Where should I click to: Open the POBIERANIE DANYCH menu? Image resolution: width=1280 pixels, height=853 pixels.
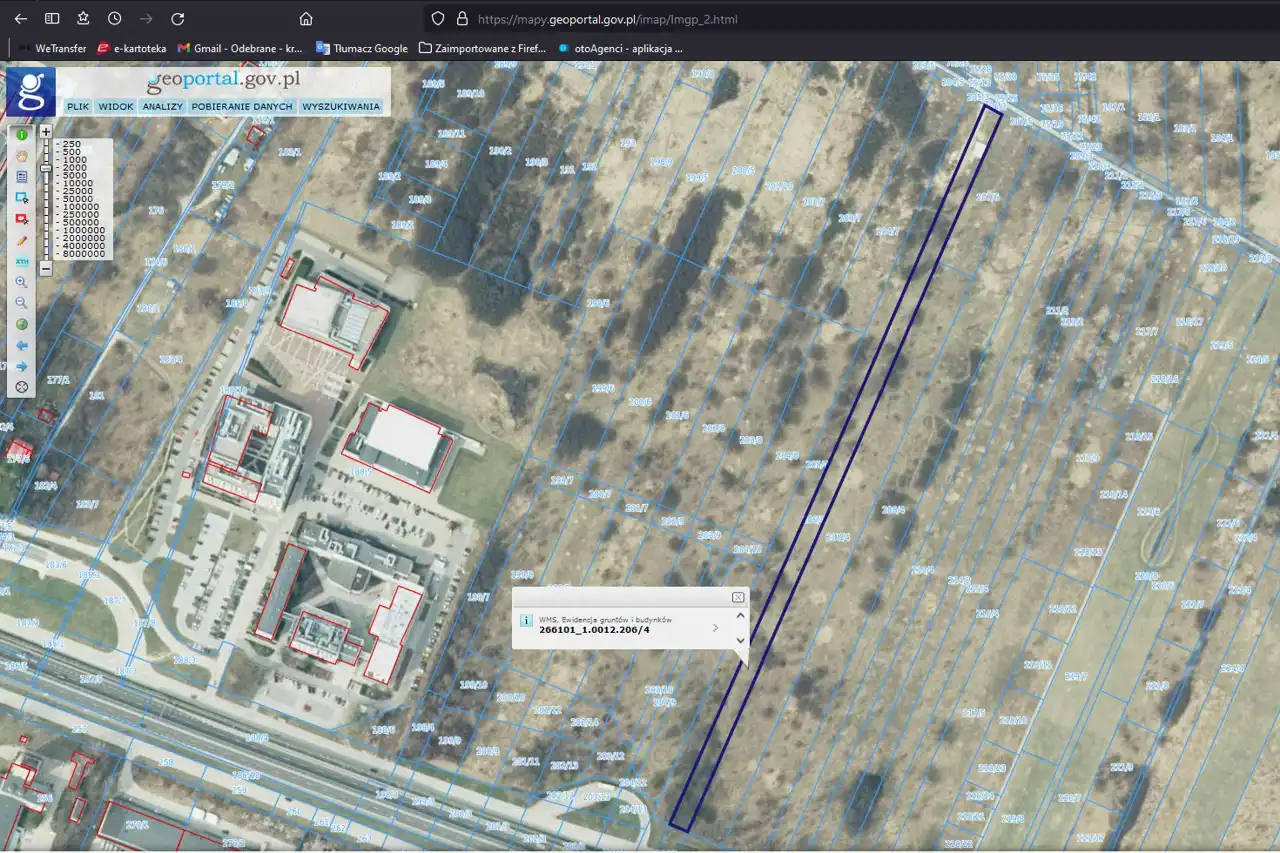click(242, 106)
